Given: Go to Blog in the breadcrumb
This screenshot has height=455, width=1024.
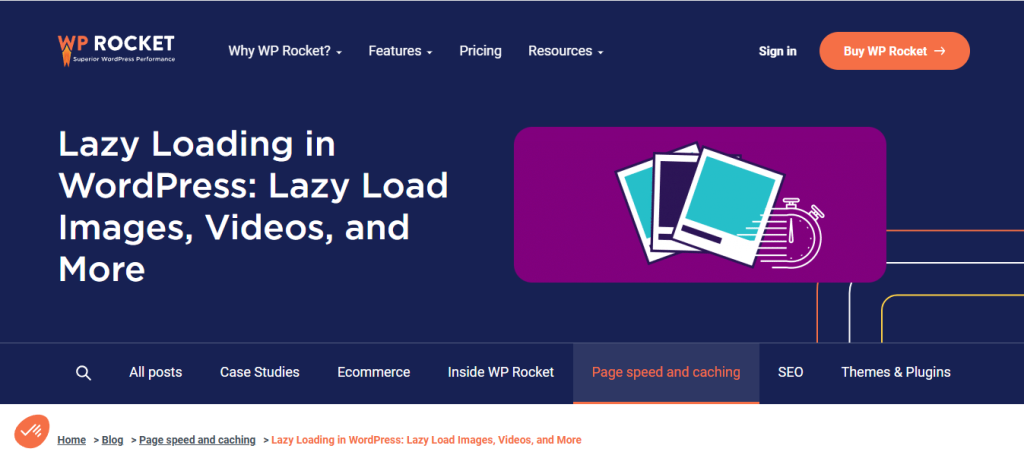Looking at the screenshot, I should pyautogui.click(x=112, y=440).
